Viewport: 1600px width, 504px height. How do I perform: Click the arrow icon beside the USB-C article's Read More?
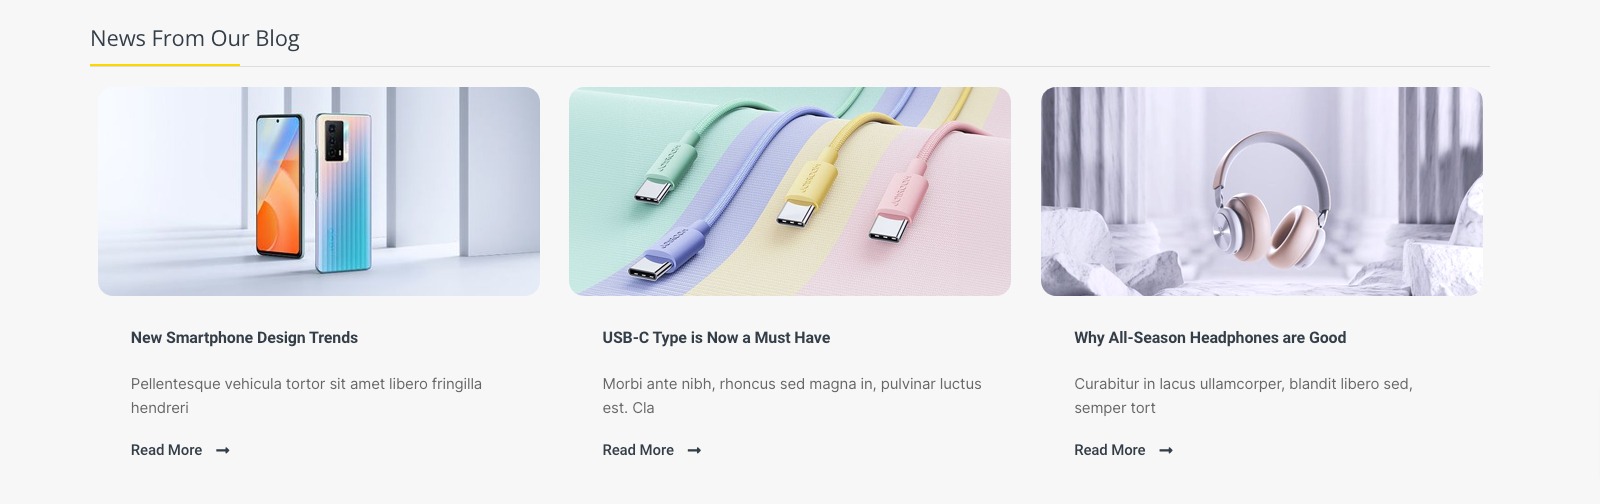click(x=695, y=451)
